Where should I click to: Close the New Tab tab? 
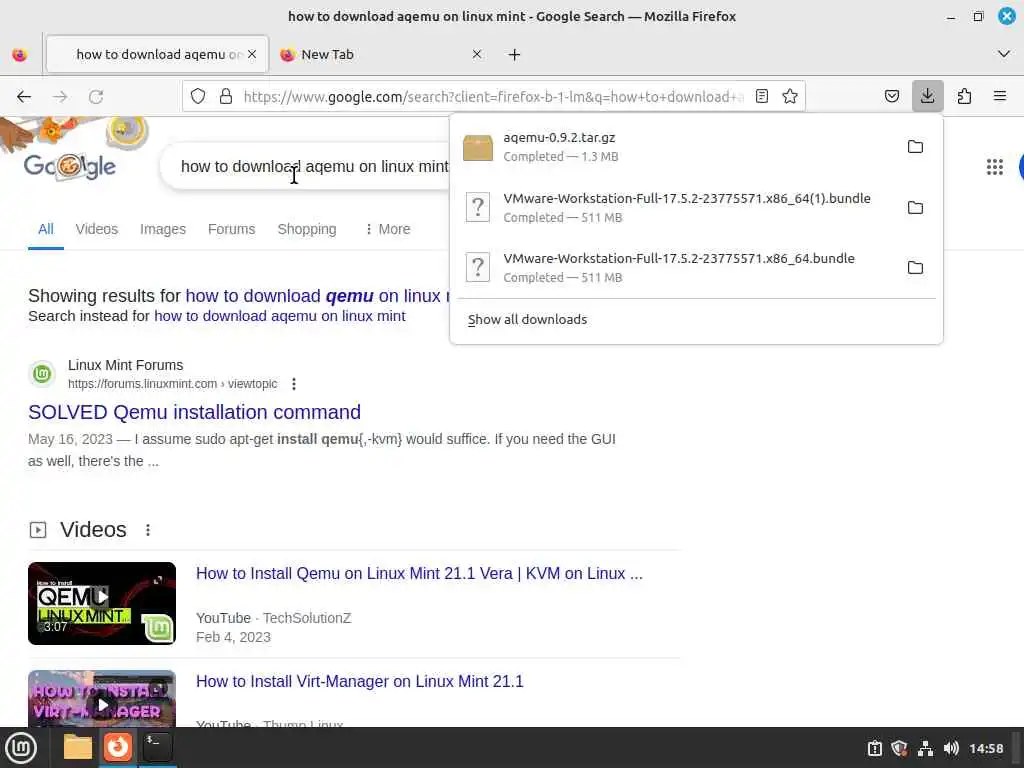coord(477,54)
